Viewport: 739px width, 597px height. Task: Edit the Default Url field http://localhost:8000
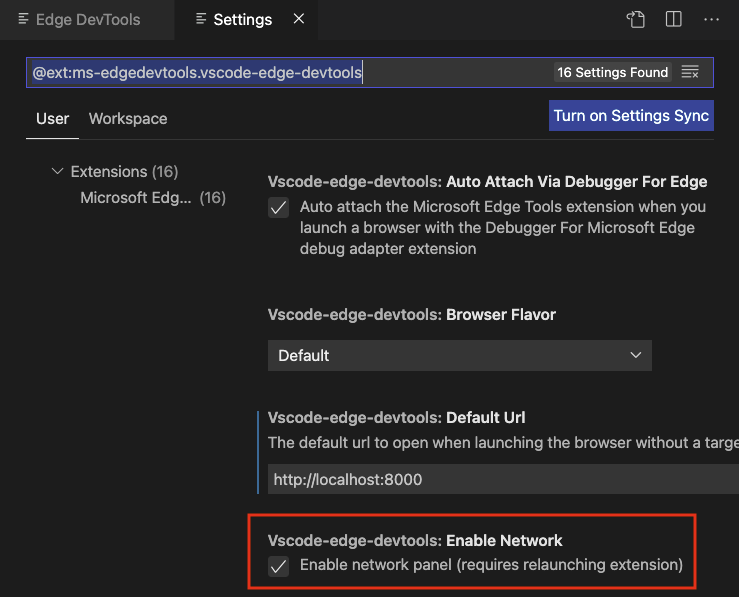(503, 479)
